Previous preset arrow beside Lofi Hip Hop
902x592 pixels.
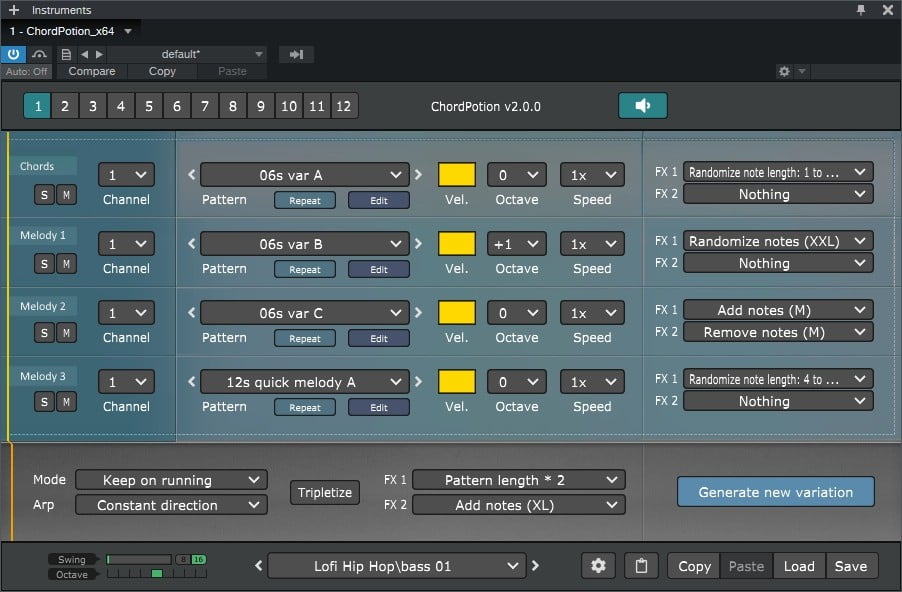click(259, 566)
